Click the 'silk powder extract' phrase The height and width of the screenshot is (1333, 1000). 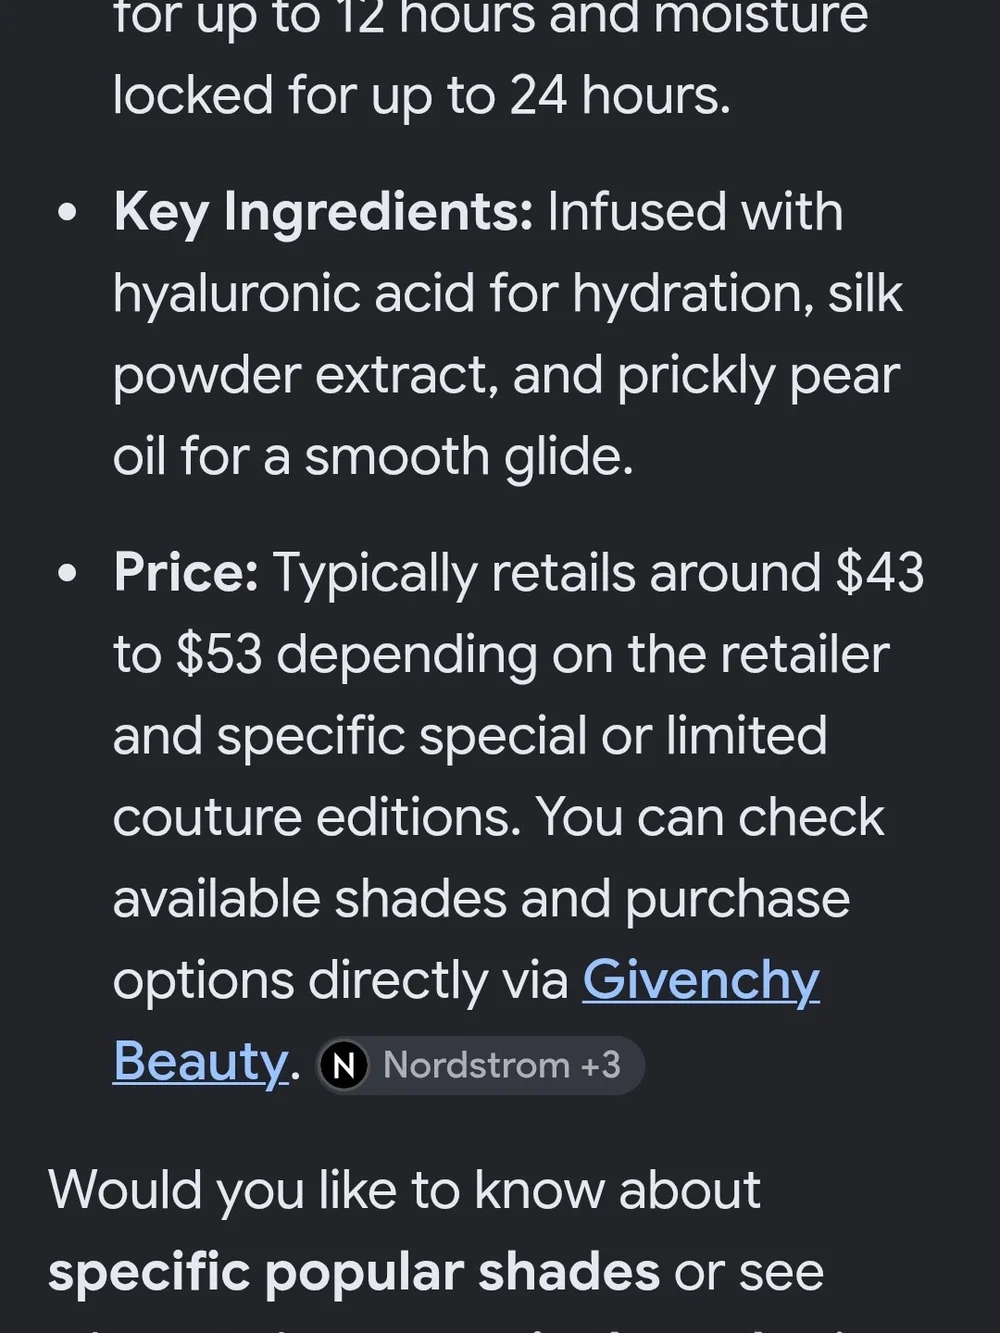(x=508, y=335)
